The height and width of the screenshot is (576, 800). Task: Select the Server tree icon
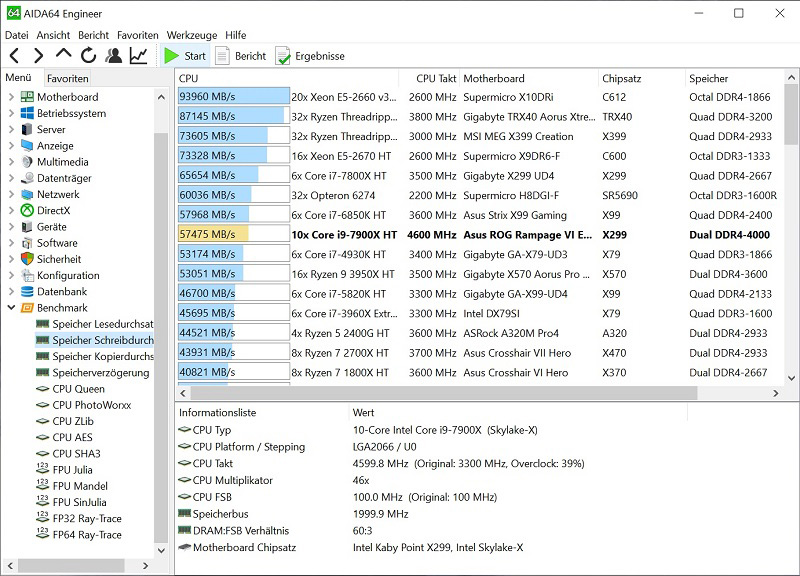[27, 130]
